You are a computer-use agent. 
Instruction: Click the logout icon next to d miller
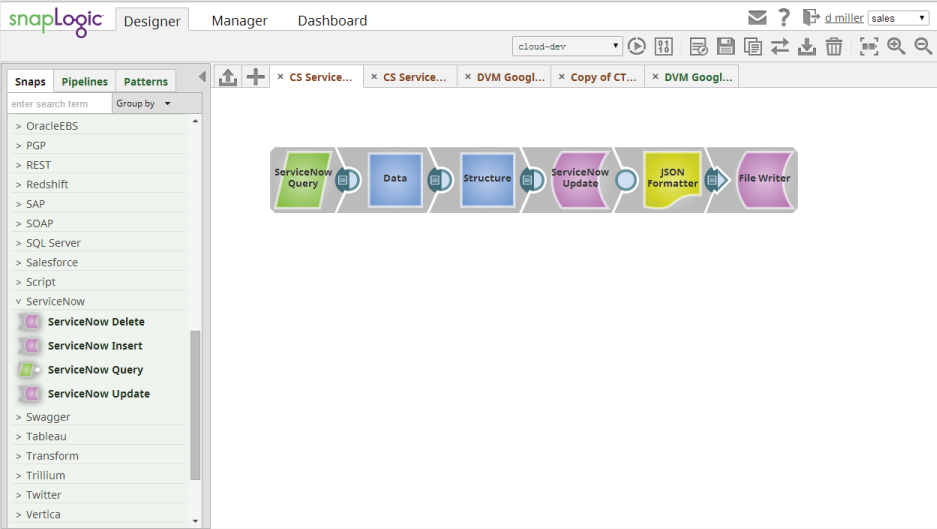click(x=811, y=17)
